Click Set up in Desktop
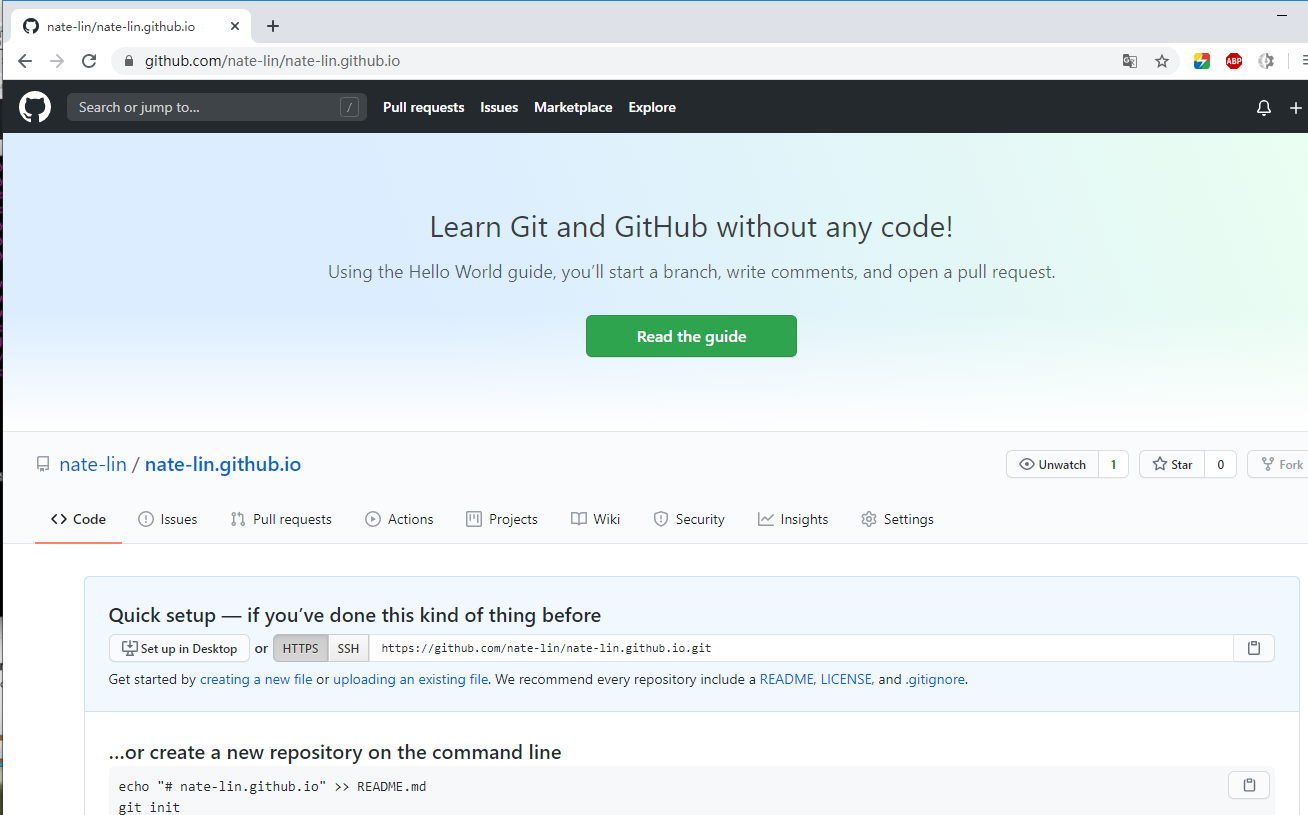The width and height of the screenshot is (1308, 815). (x=179, y=648)
